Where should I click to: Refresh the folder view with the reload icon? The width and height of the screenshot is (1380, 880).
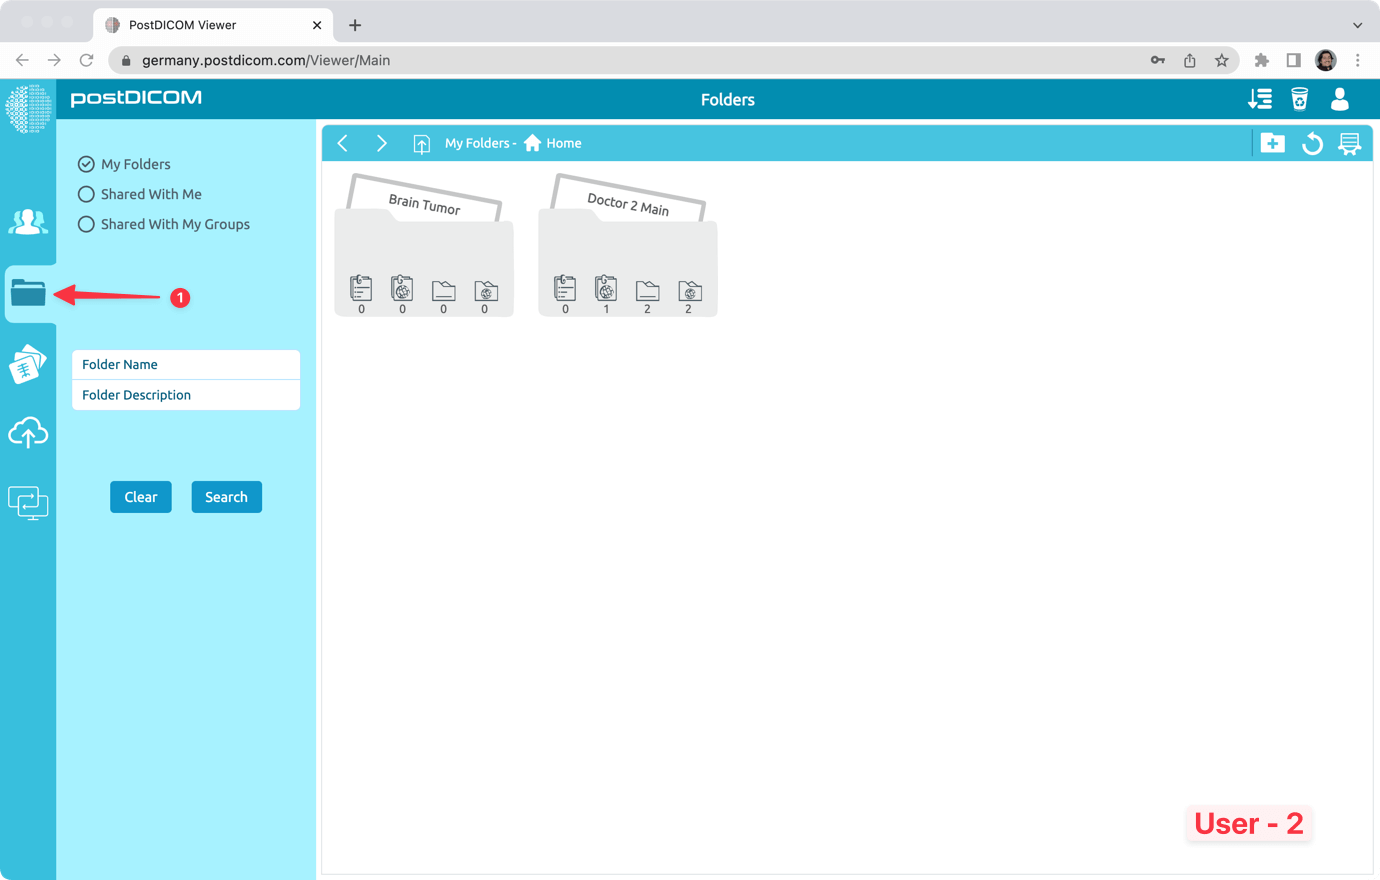pyautogui.click(x=1311, y=143)
